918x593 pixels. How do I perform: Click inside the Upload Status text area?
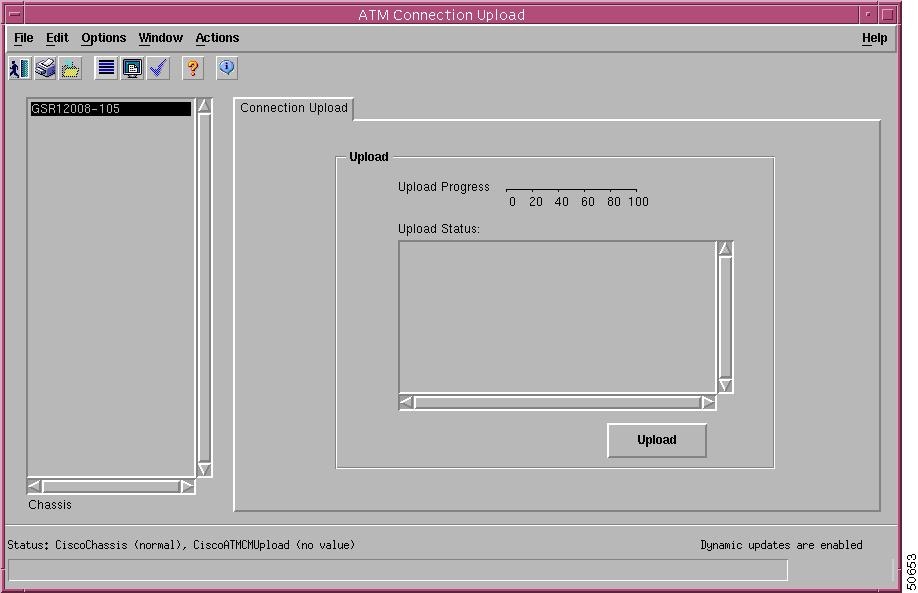tap(557, 317)
